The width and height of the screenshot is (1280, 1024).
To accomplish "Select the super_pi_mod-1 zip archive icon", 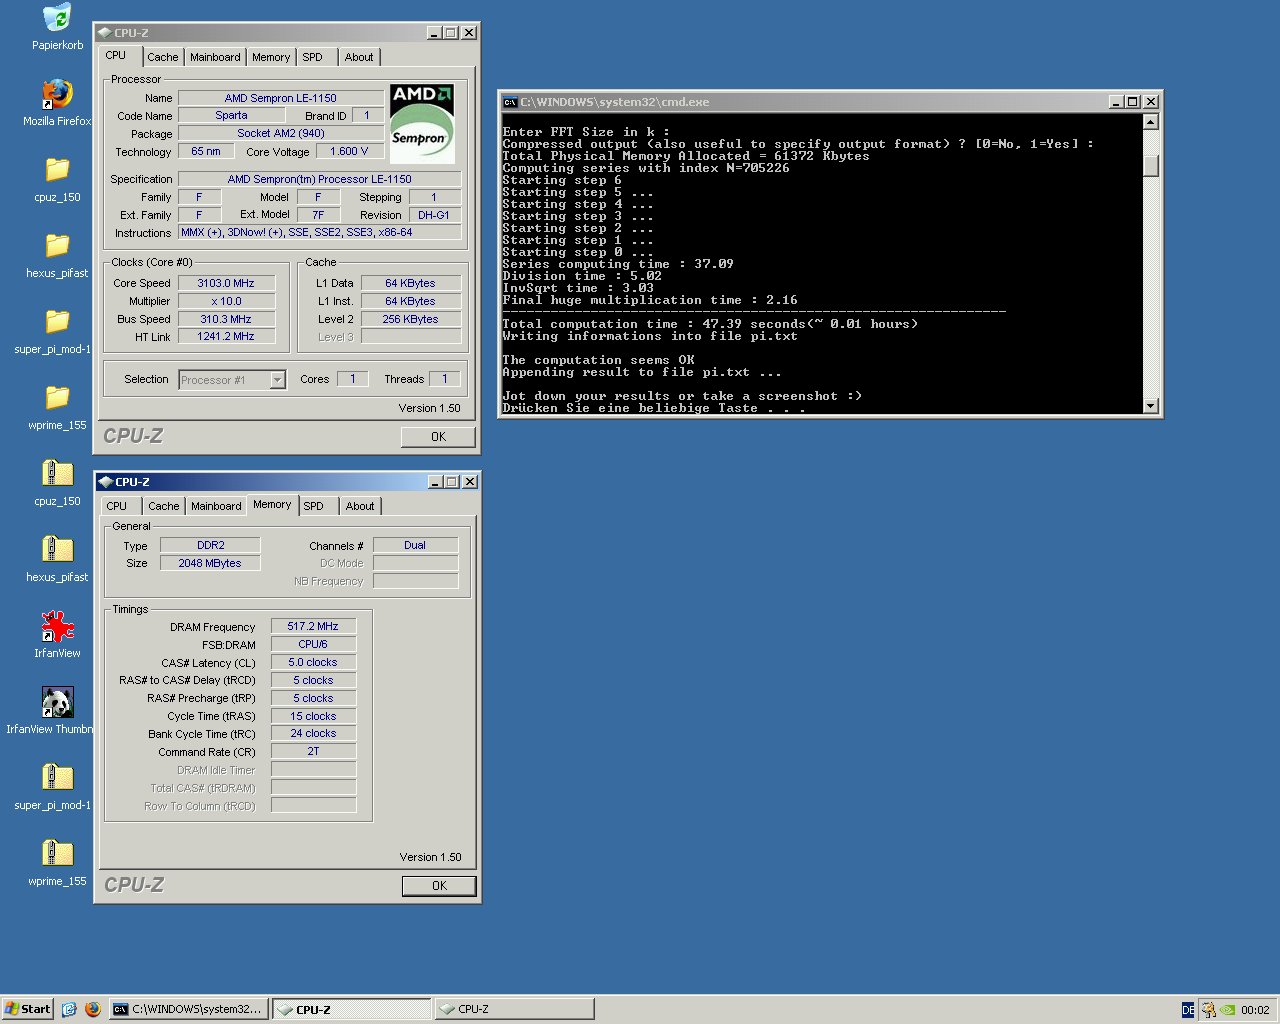I will tap(57, 778).
